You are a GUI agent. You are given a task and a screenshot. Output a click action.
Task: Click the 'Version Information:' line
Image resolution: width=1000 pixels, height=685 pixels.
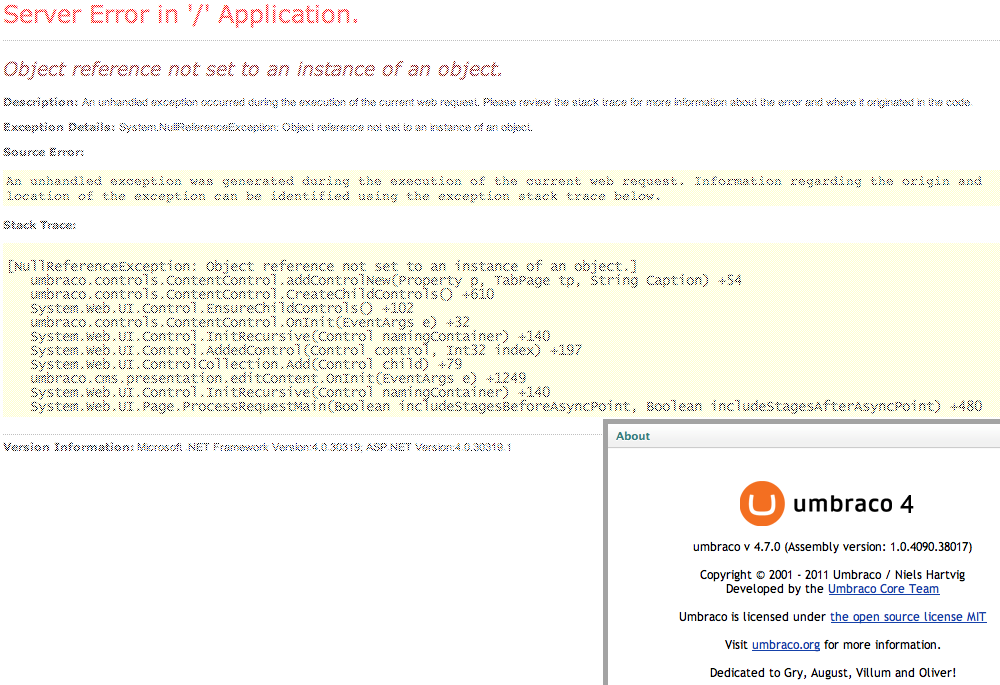pos(257,447)
